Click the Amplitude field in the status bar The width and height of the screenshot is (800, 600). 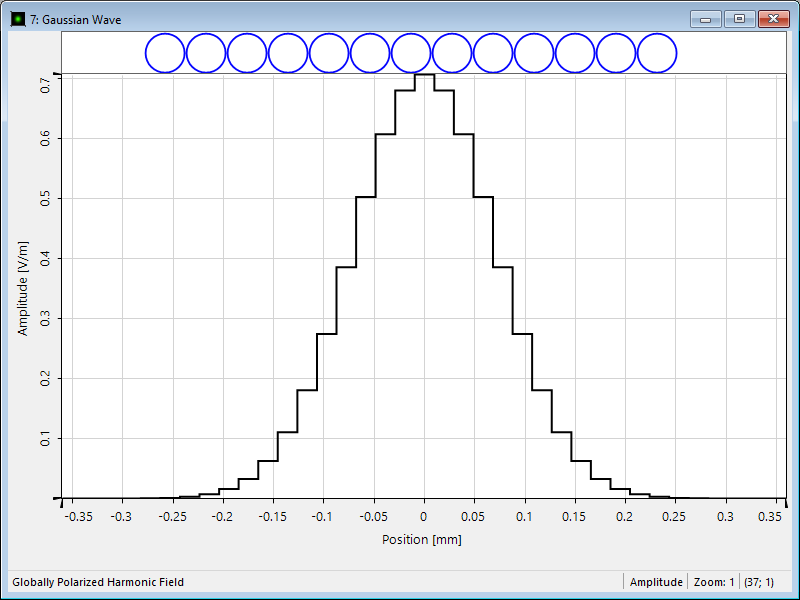[656, 582]
